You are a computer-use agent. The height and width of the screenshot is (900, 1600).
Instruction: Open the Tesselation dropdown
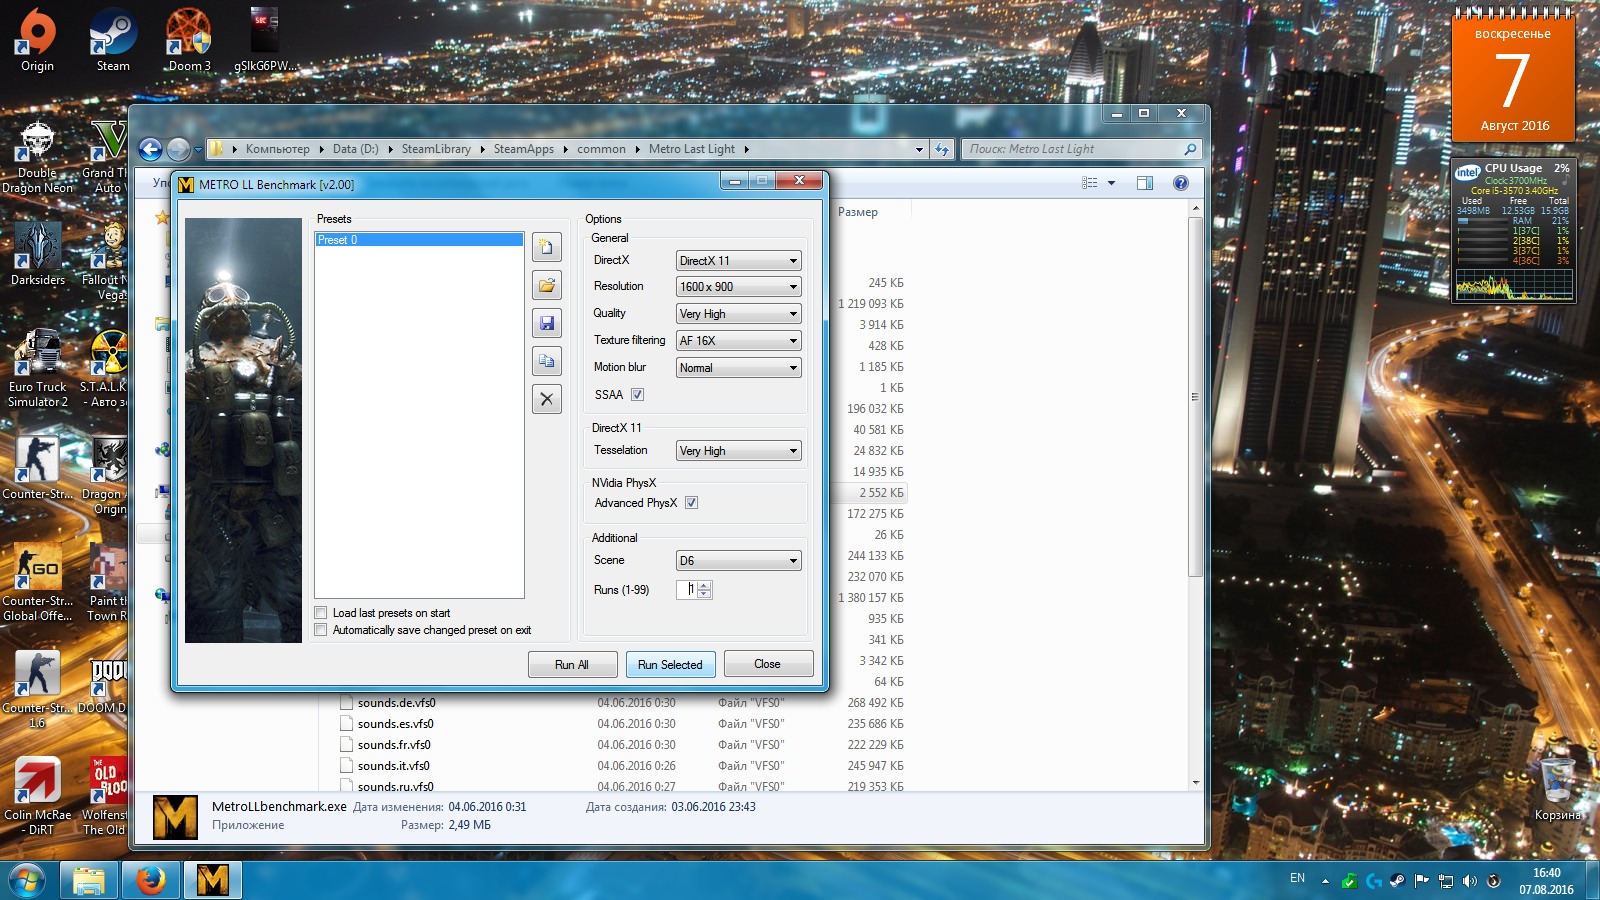click(x=738, y=451)
